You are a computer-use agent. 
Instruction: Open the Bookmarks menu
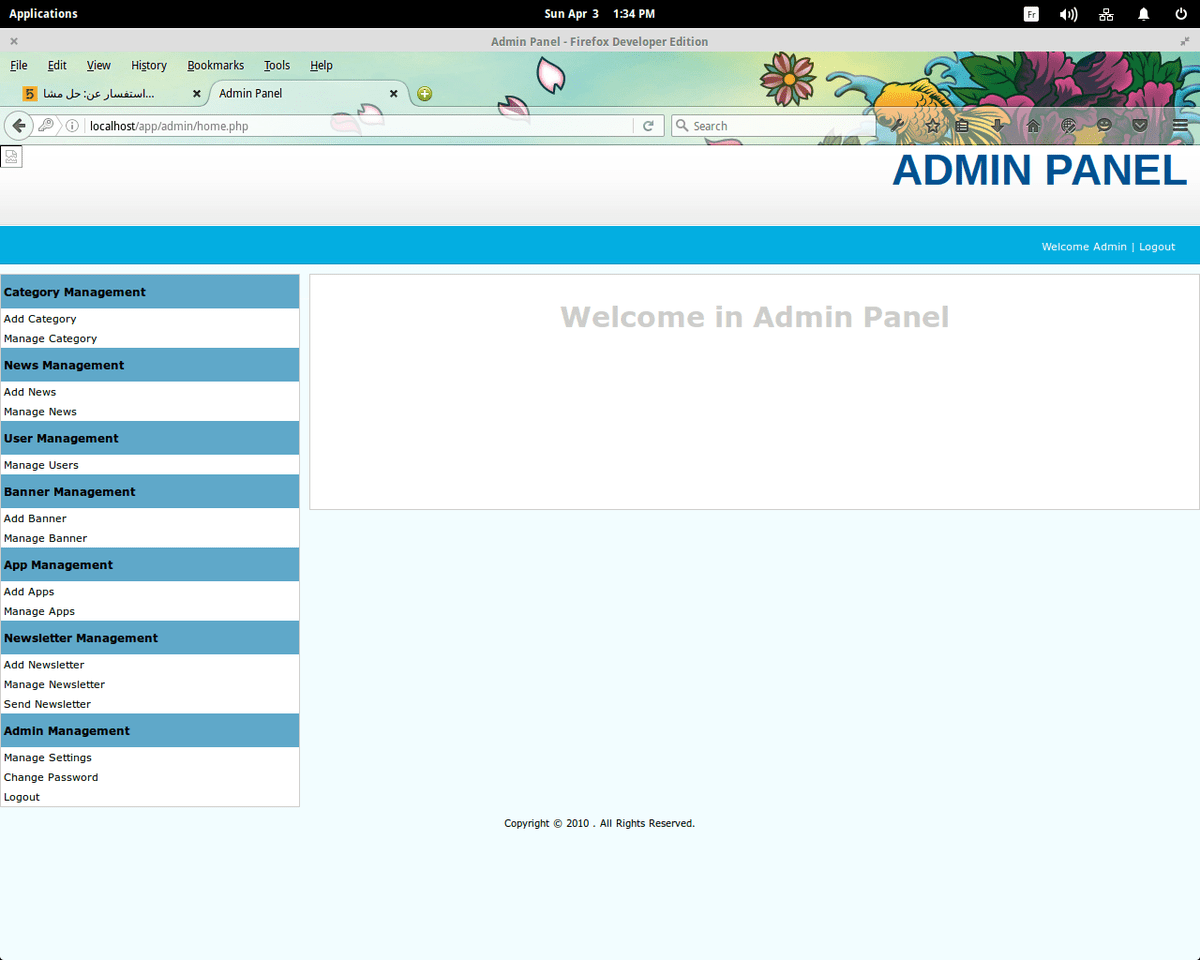216,65
